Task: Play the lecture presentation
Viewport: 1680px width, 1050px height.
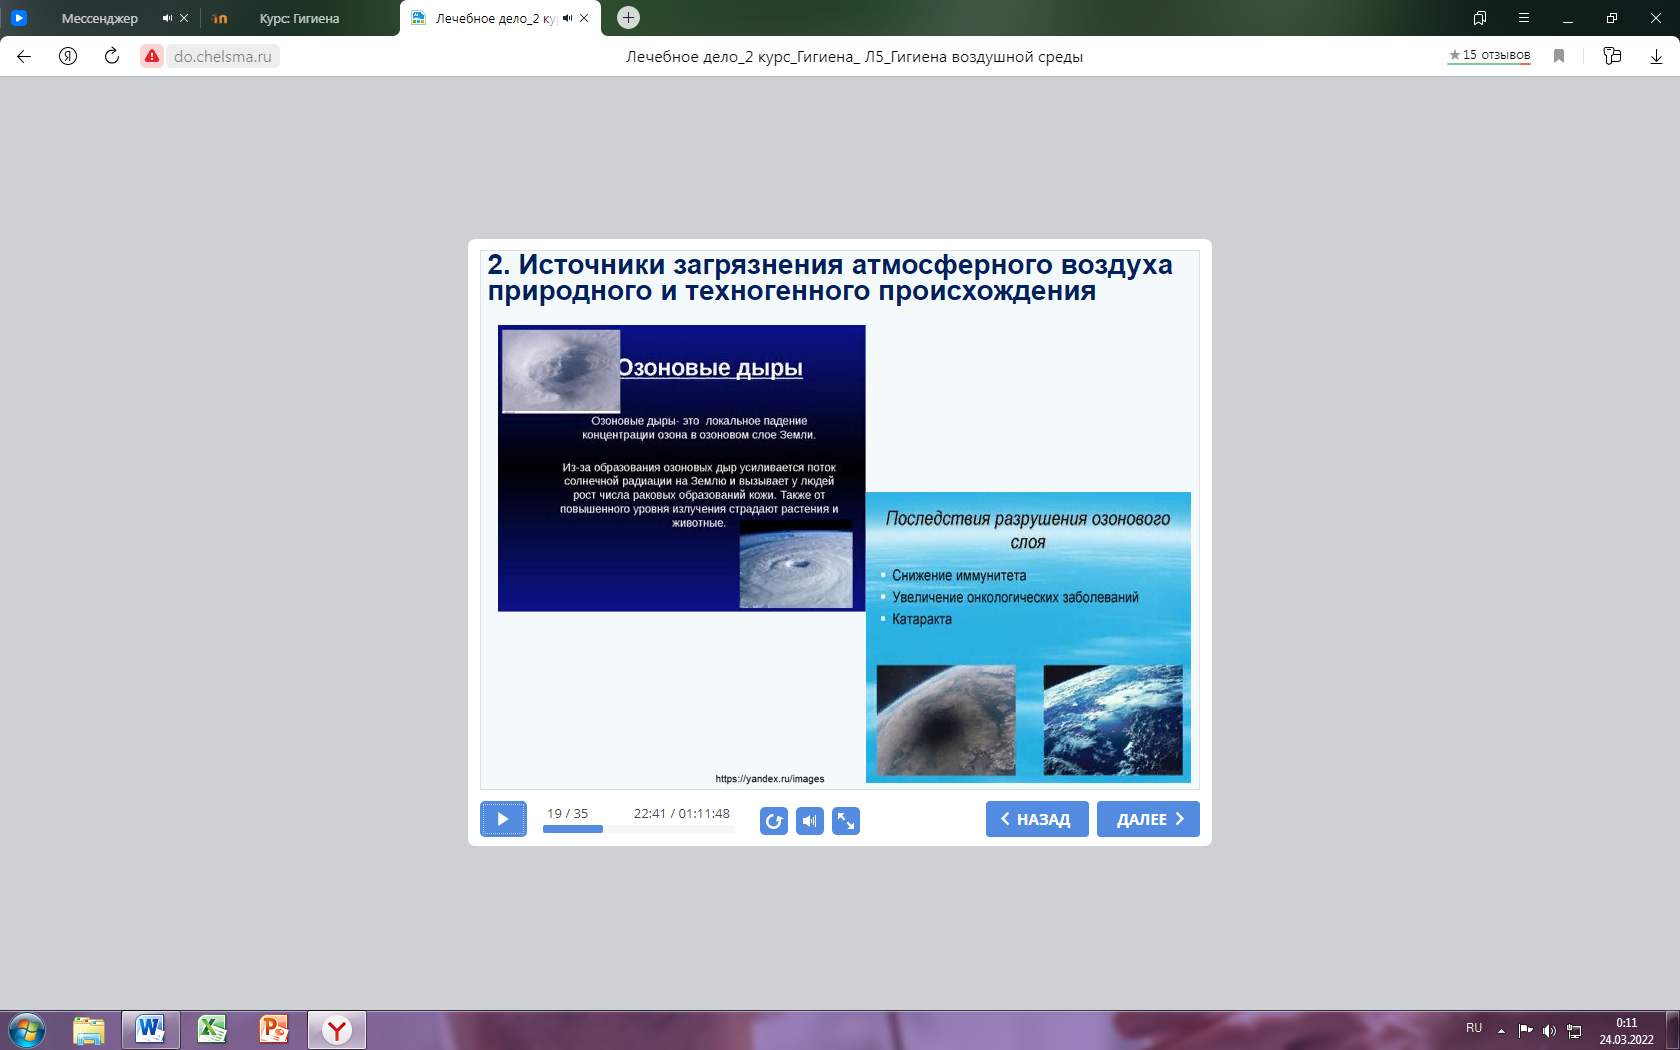Action: [x=503, y=819]
